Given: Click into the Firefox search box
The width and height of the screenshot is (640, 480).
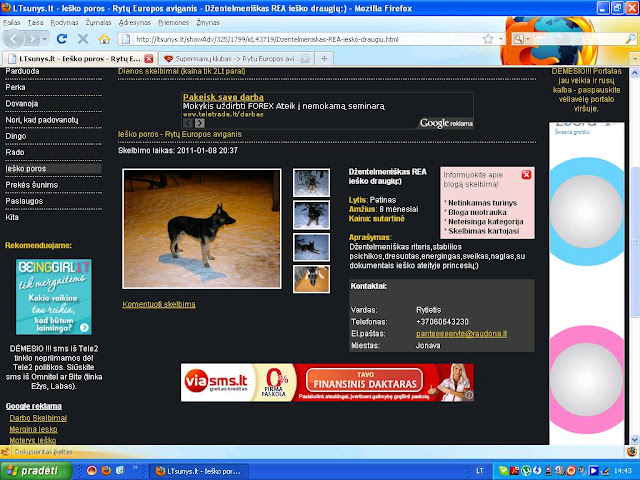Looking at the screenshot, I should [578, 39].
